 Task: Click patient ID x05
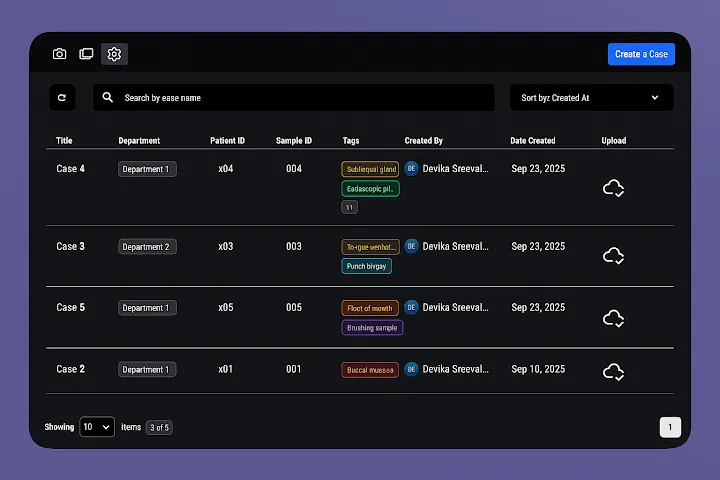coord(225,307)
